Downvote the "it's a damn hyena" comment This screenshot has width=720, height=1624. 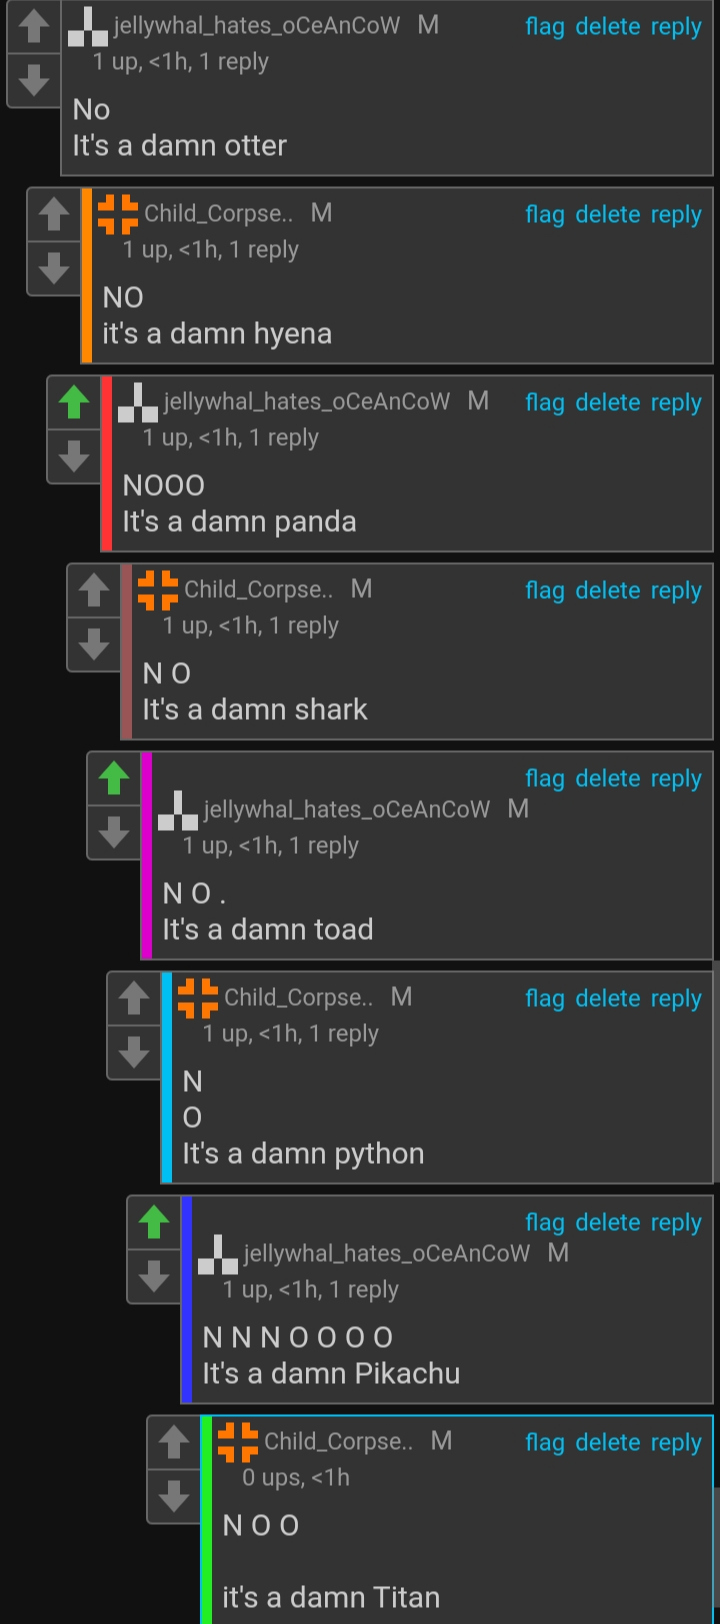54,268
